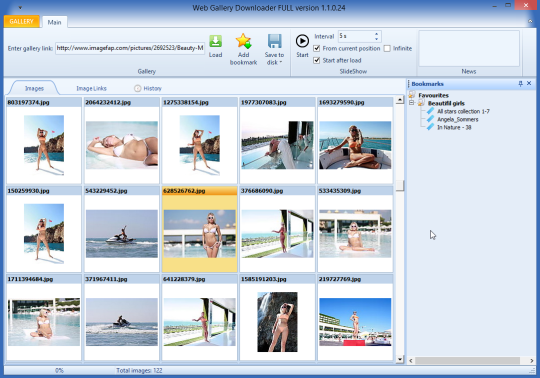Click the green Load gallery icon
Screen dimensions: 540x378
pyautogui.click(x=216, y=42)
